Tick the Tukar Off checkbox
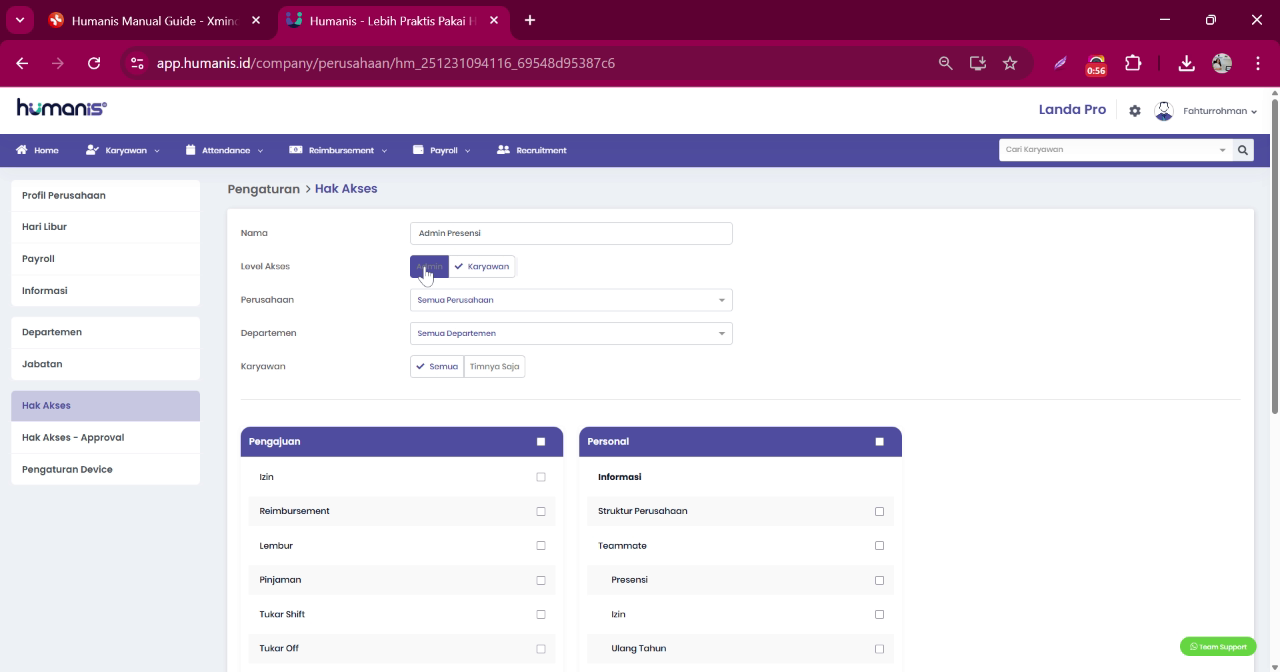This screenshot has width=1280, height=672. [541, 649]
